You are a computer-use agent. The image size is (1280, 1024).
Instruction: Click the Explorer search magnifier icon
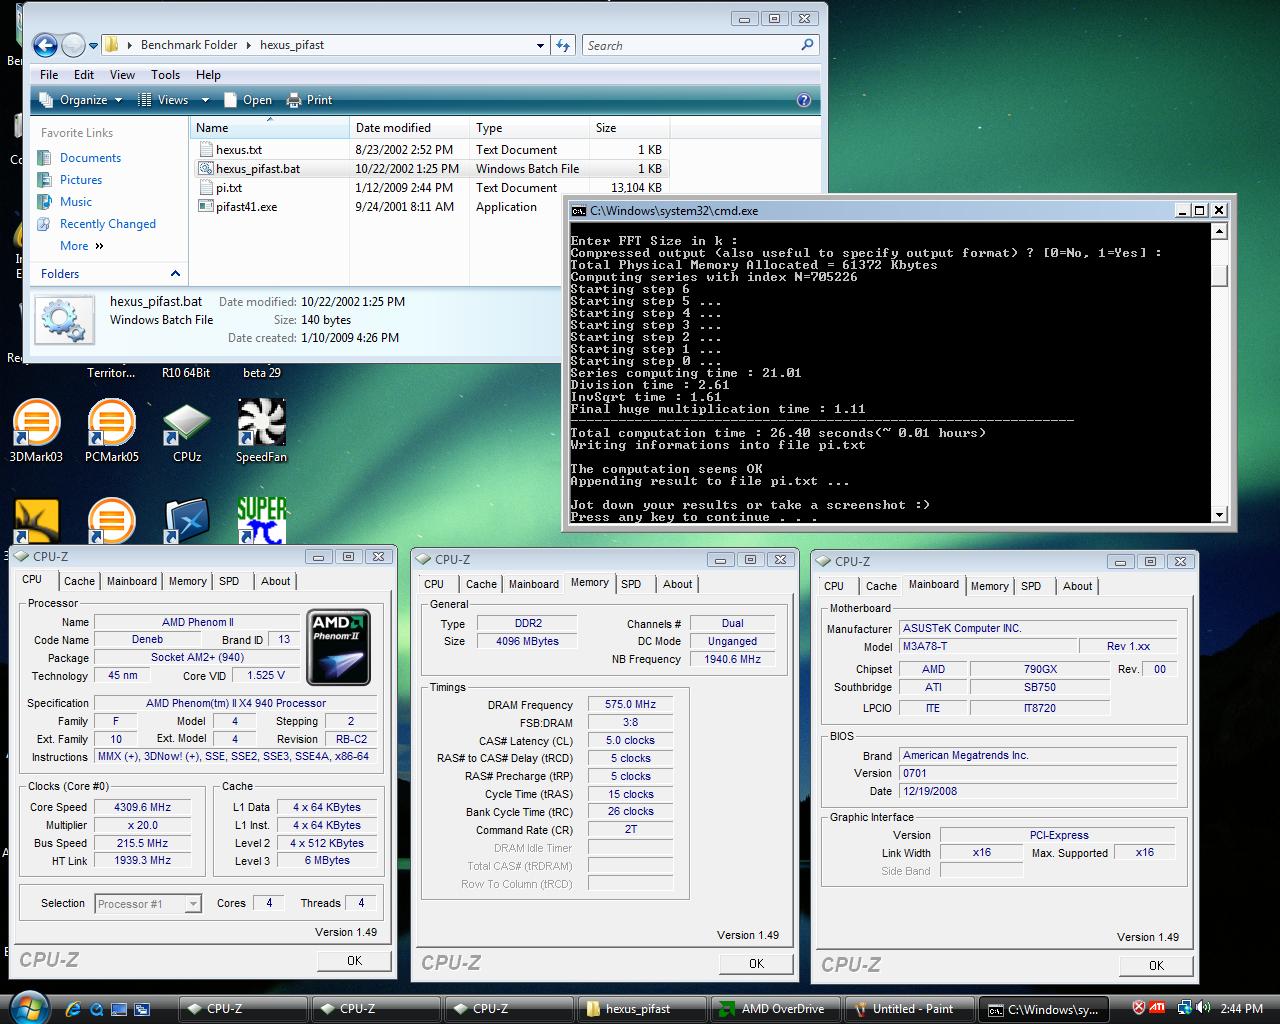click(x=807, y=45)
